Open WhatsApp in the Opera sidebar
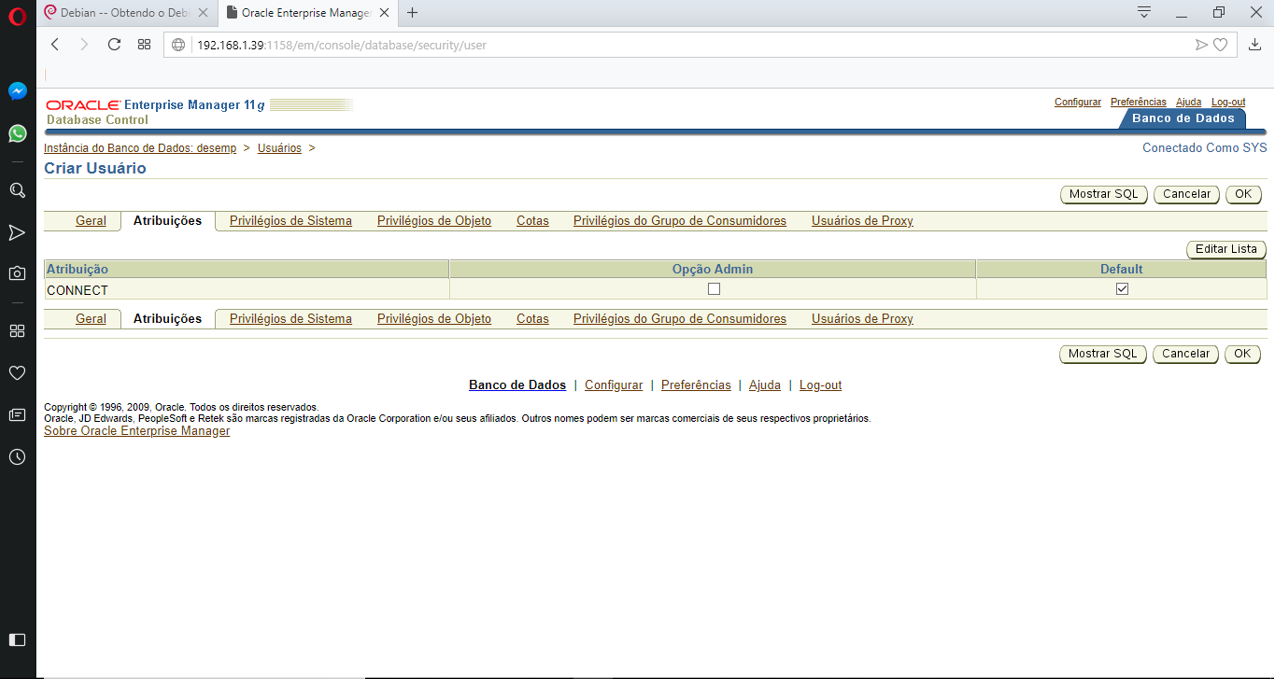The width and height of the screenshot is (1274, 679). tap(17, 133)
